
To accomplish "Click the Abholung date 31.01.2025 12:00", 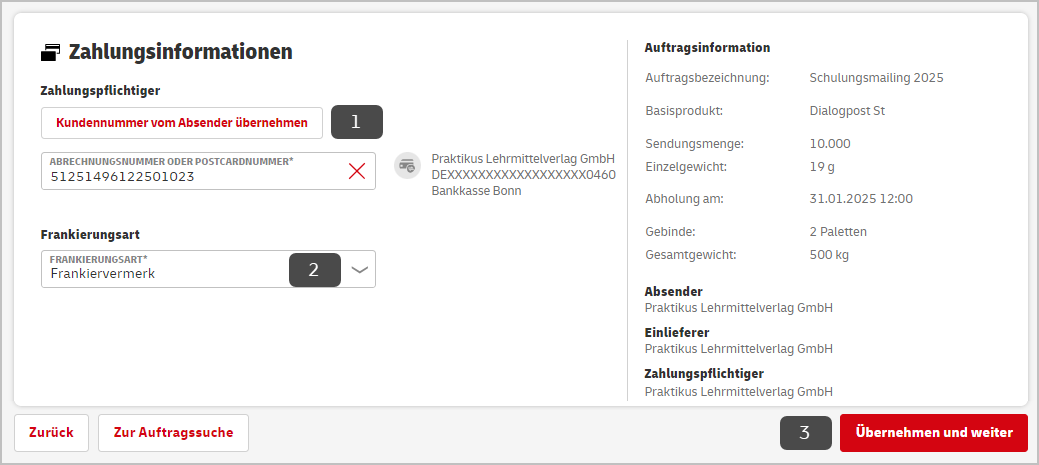I will coord(861,198).
